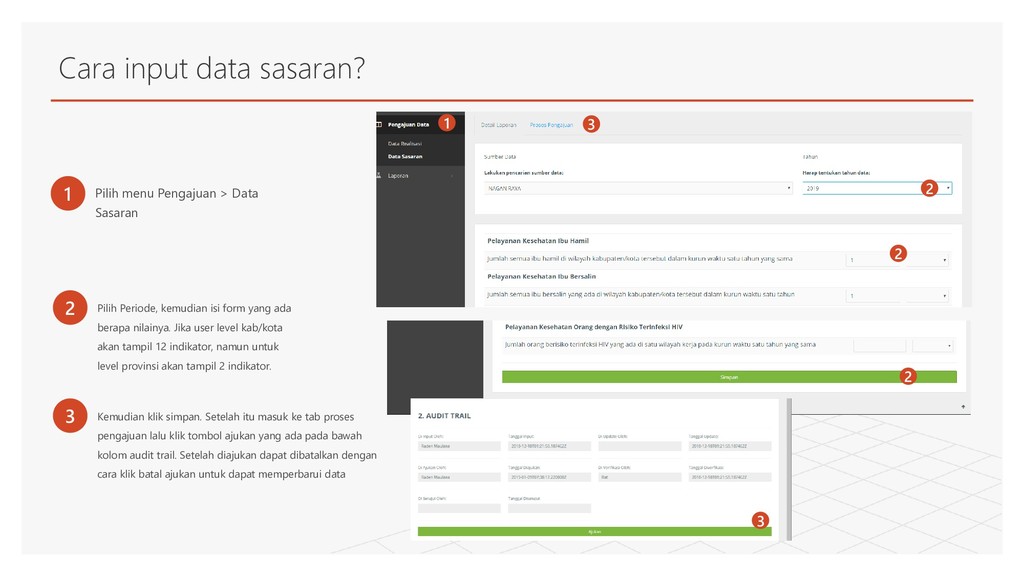Open the dropdown beside HIV risk value
This screenshot has width=1024, height=576.
pyautogui.click(x=933, y=345)
